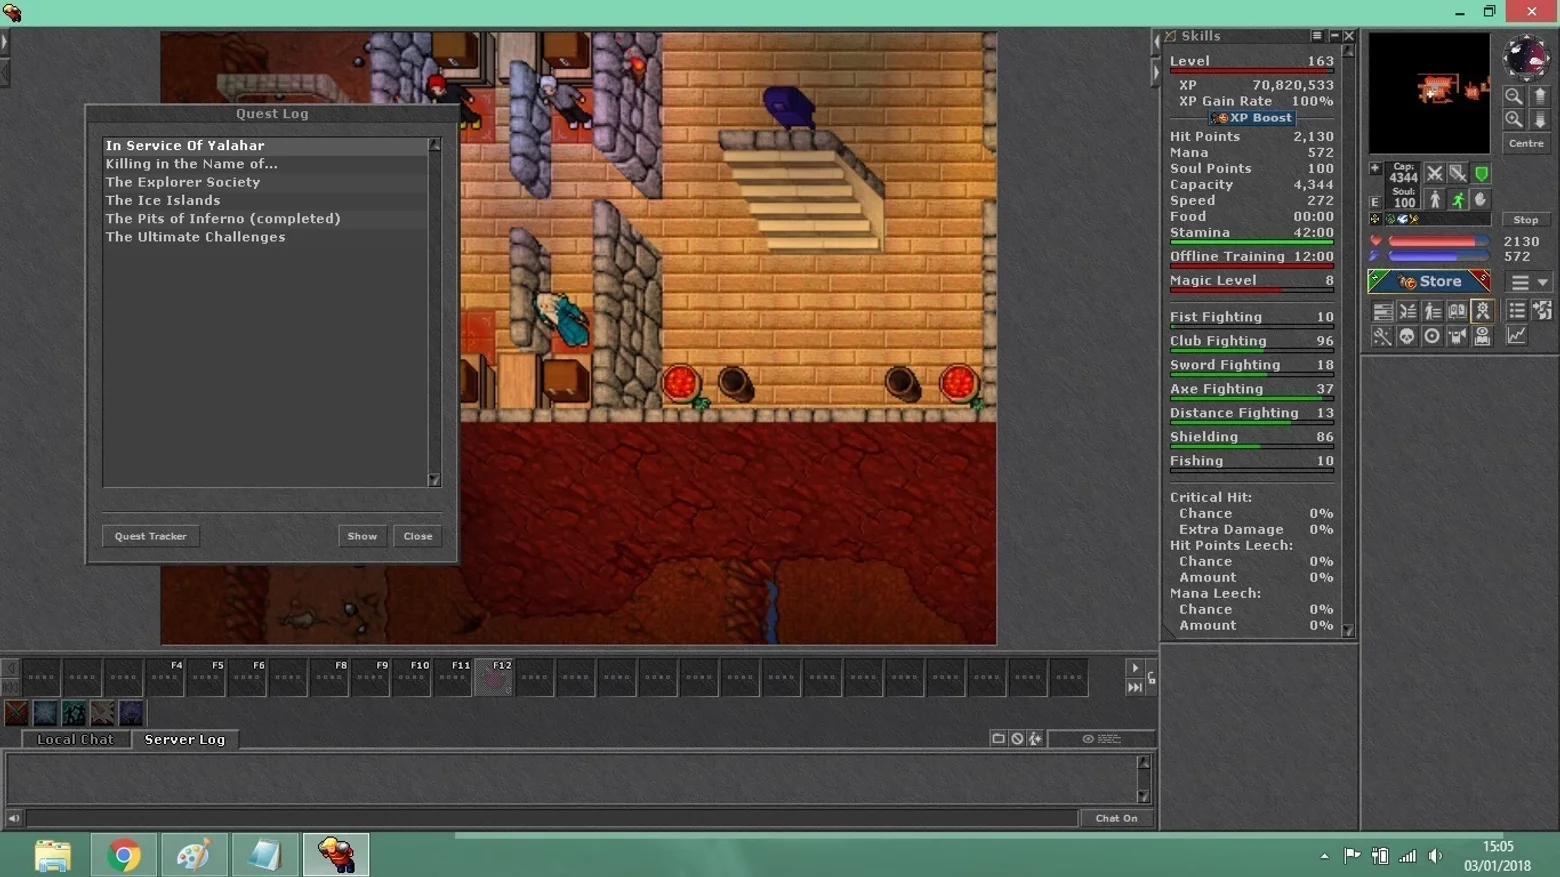Image resolution: width=1560 pixels, height=877 pixels.
Task: Collapse the right sidebar with left arrow
Action: pos(1156,42)
